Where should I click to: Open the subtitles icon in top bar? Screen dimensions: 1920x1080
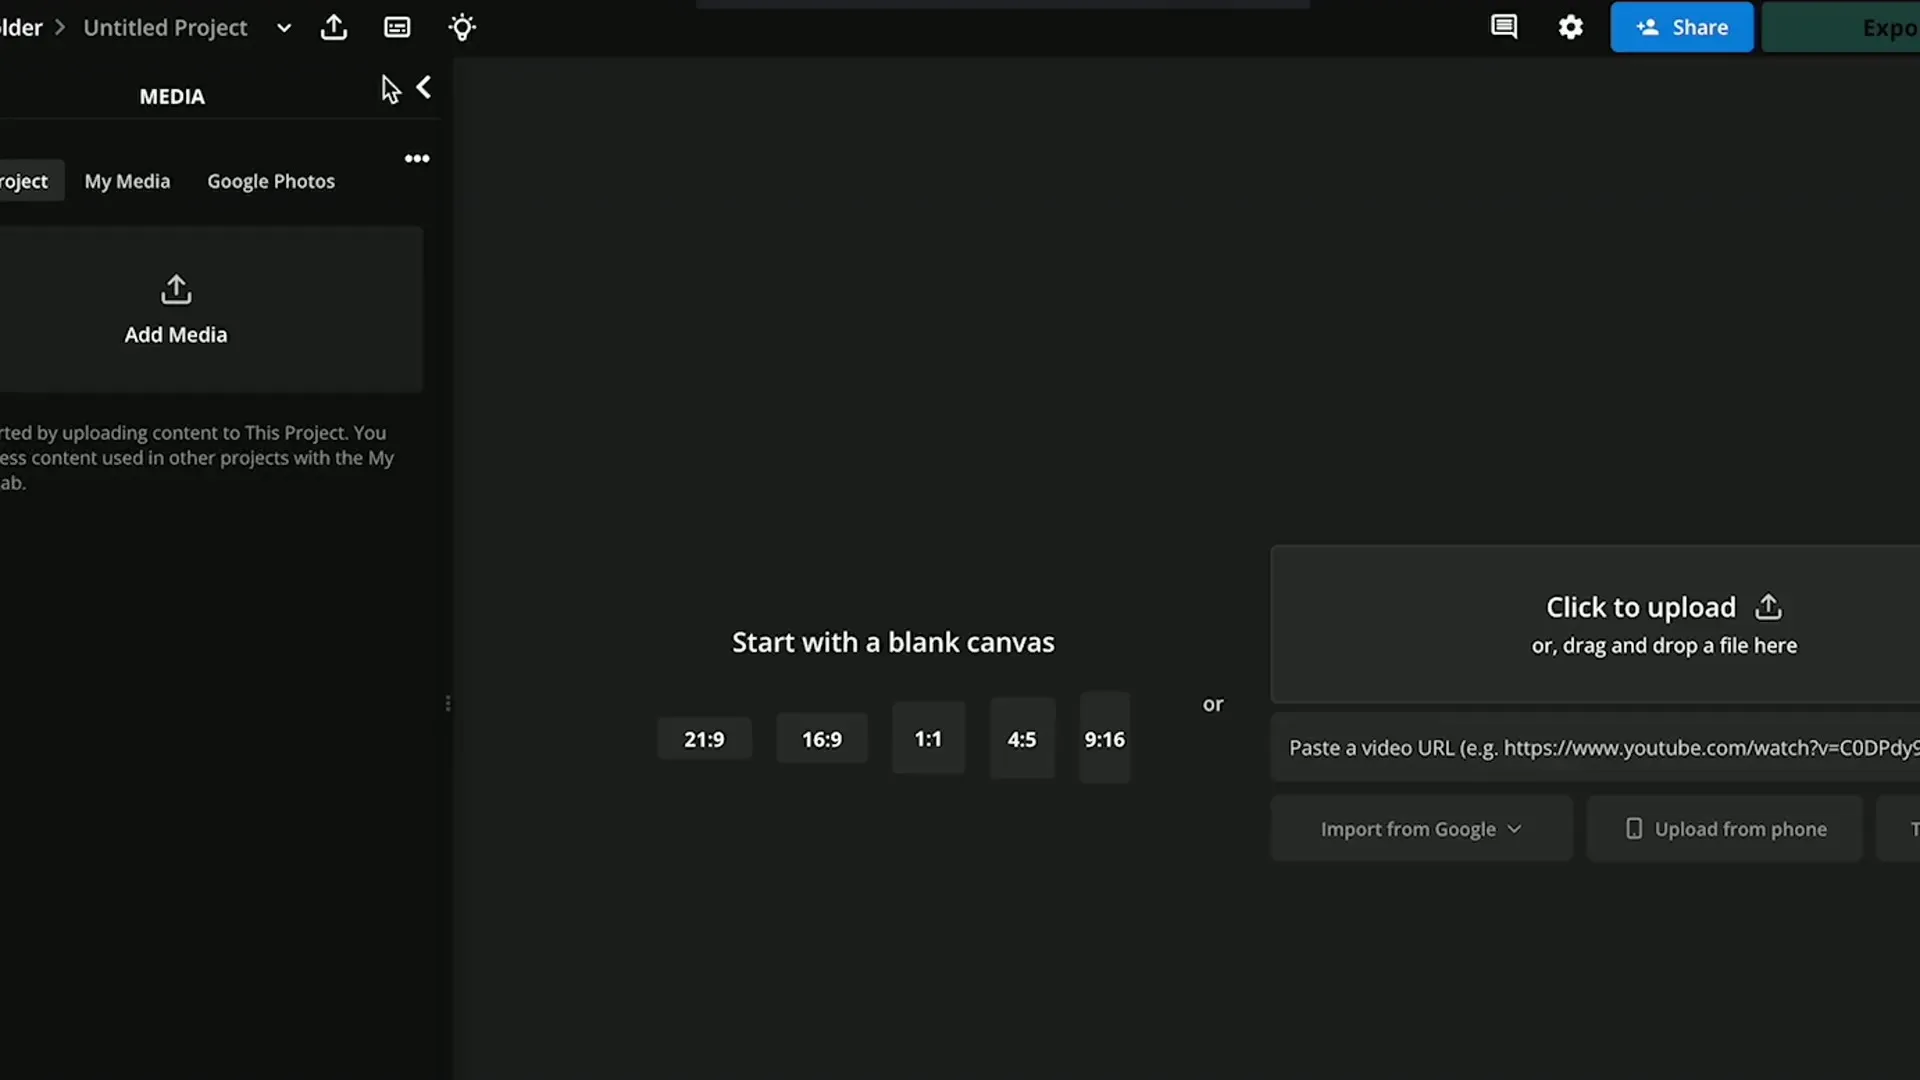397,27
